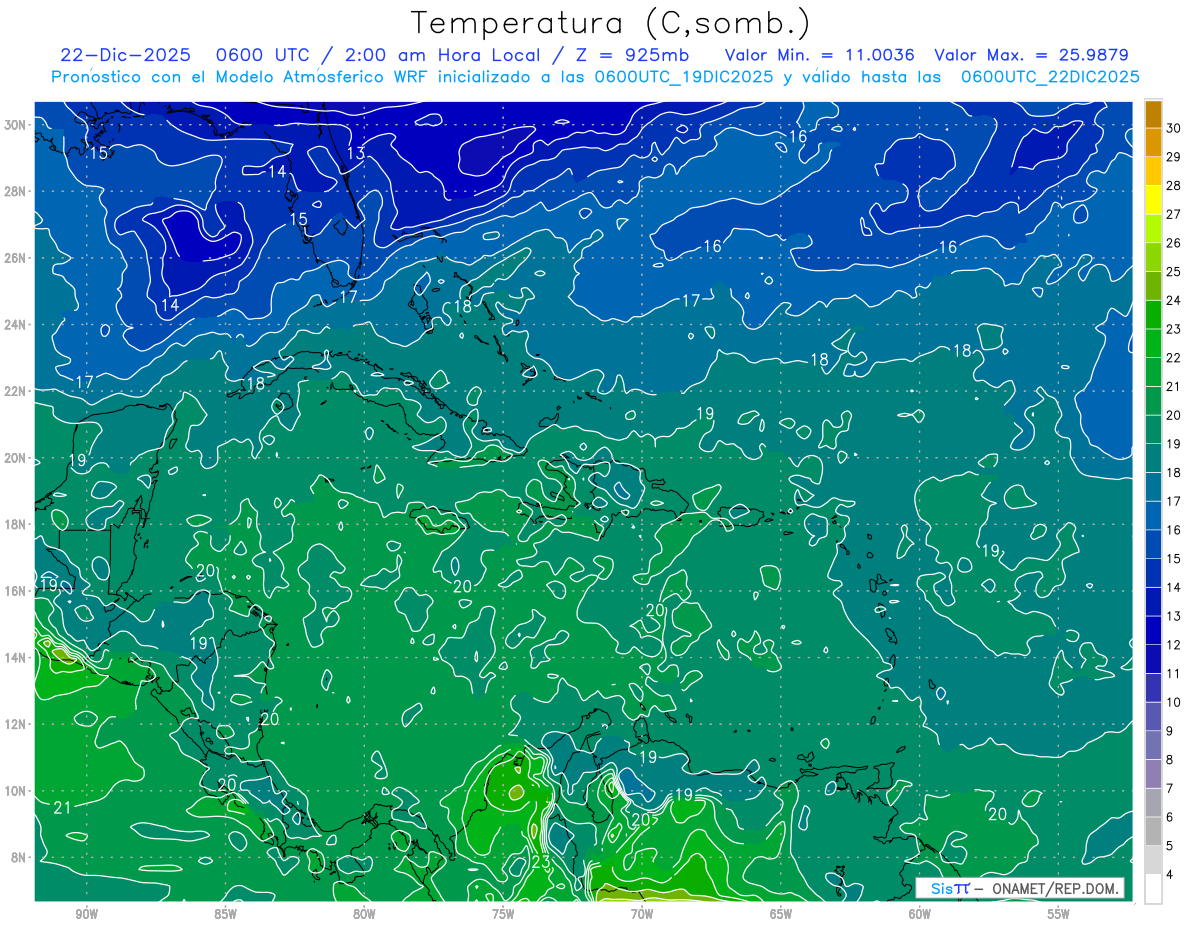1200x927 pixels.
Task: Click the valid-until stamp "0600UTC_22DIC2025"
Action: click(1050, 77)
